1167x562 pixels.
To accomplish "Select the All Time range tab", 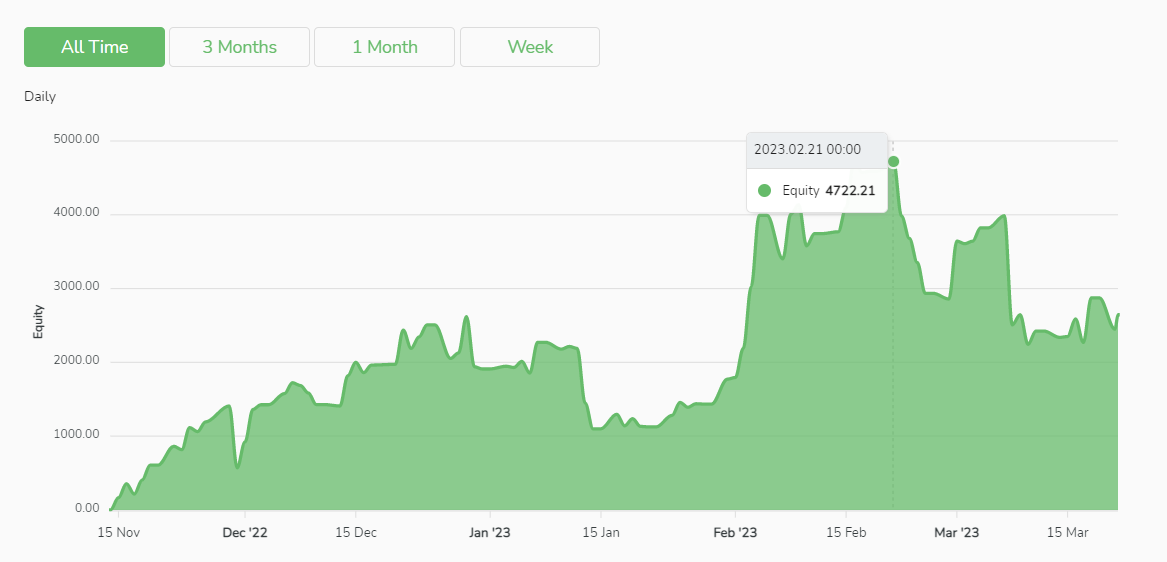I will 95,47.
